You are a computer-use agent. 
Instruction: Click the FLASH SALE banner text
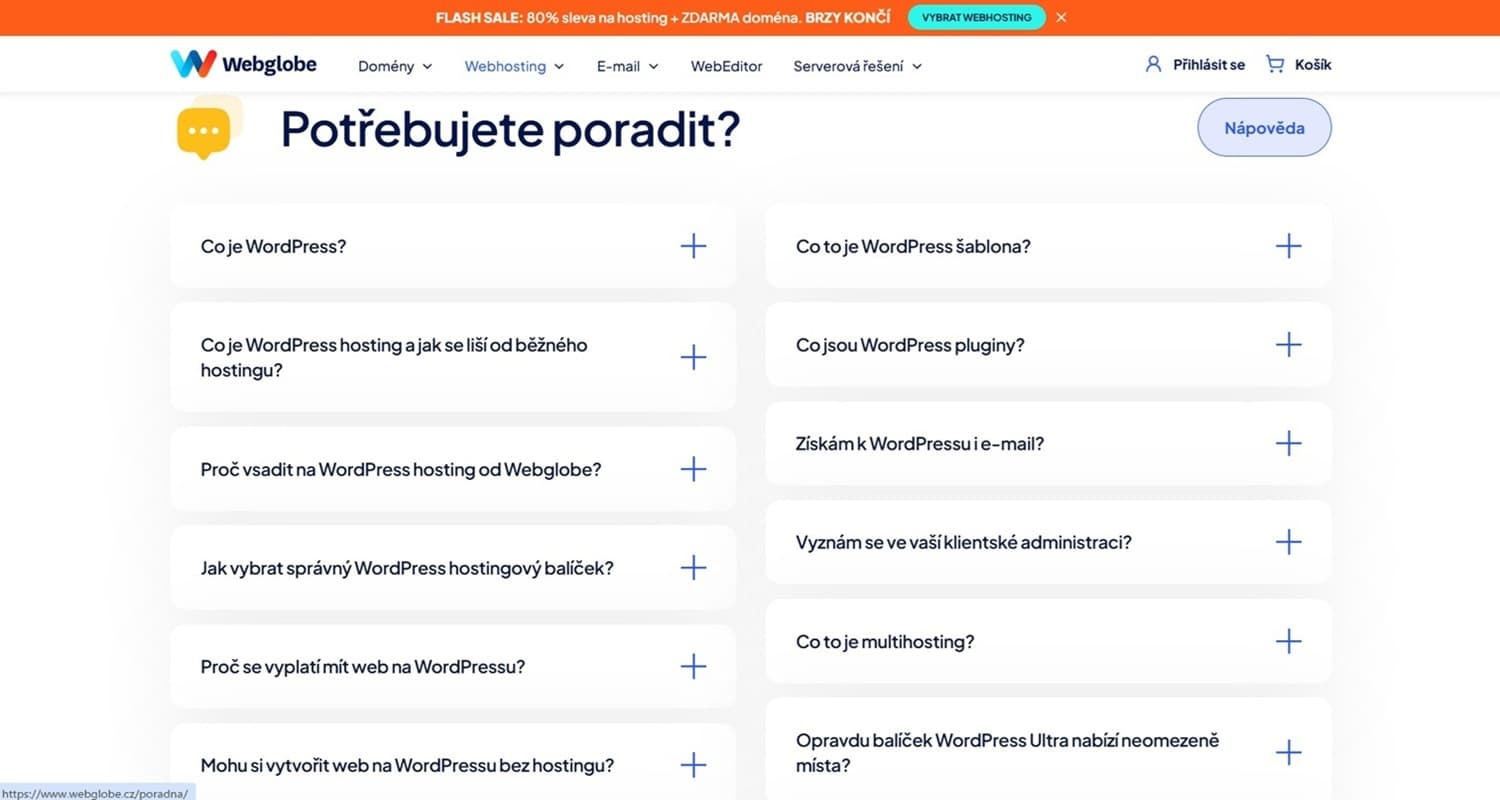663,18
